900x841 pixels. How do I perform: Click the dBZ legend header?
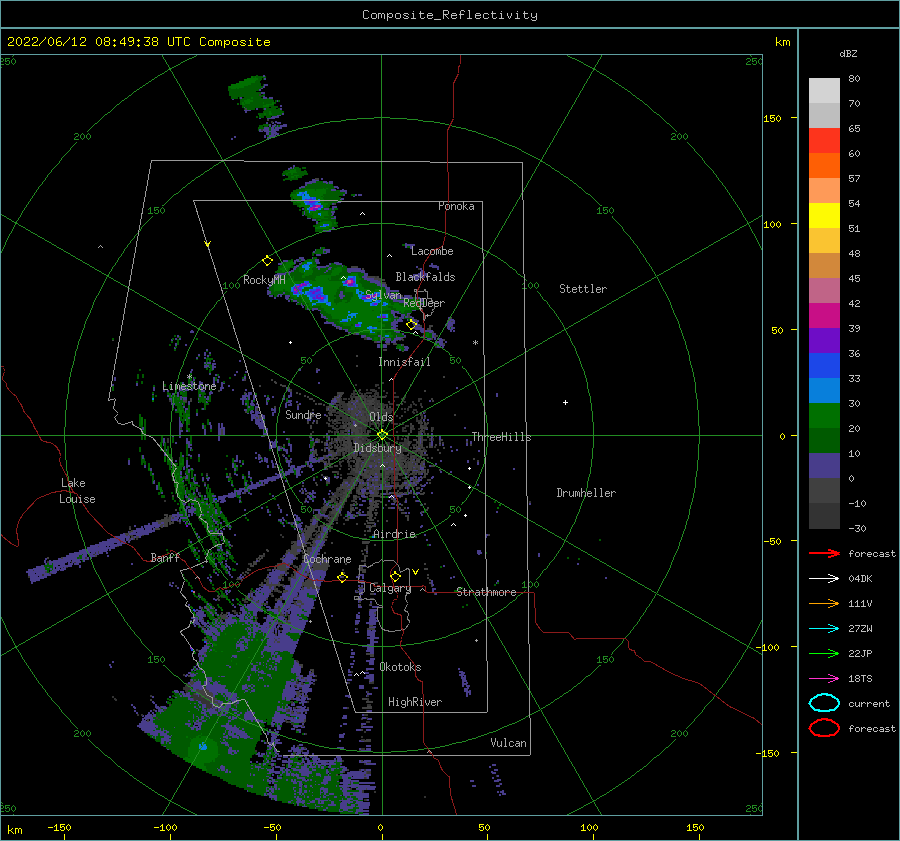click(x=848, y=53)
